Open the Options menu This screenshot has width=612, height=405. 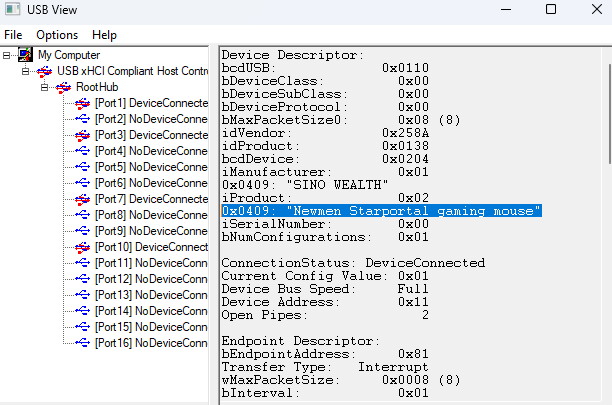[57, 35]
